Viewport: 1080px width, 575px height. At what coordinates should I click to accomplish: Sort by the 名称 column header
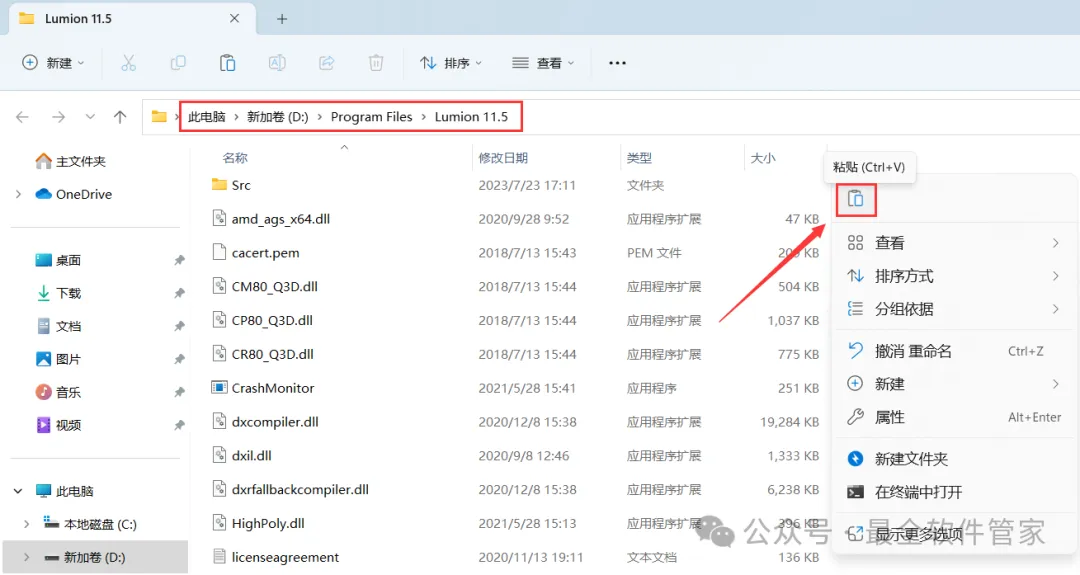pos(235,158)
